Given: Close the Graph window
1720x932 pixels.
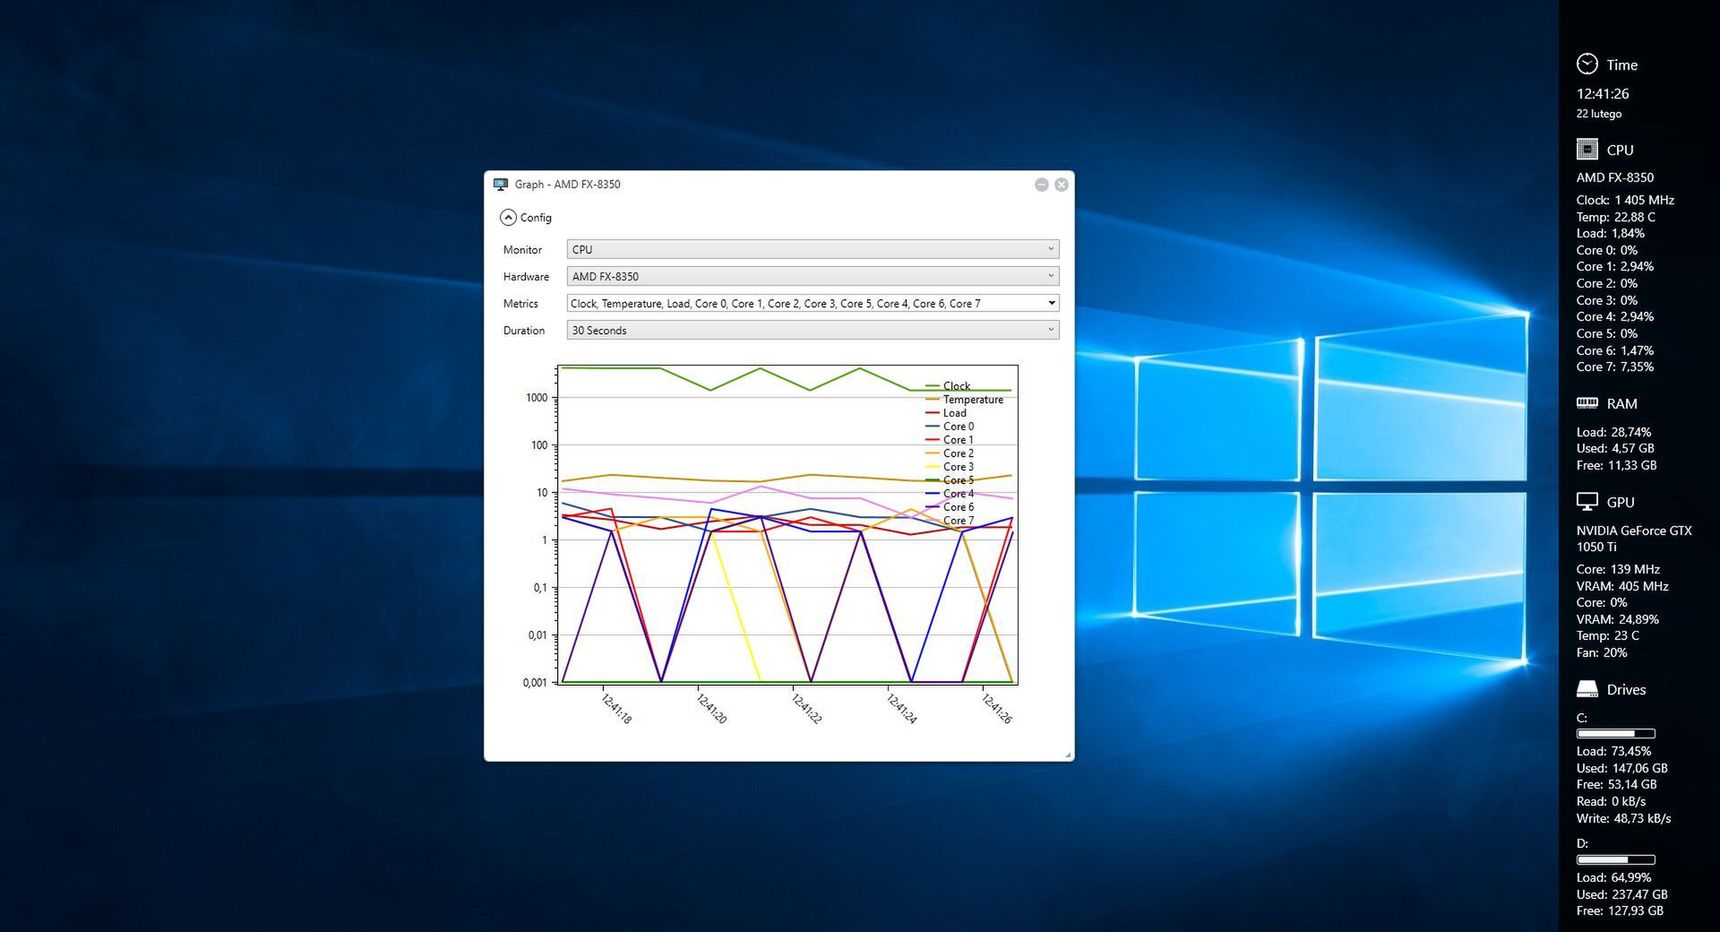Looking at the screenshot, I should (x=1061, y=184).
